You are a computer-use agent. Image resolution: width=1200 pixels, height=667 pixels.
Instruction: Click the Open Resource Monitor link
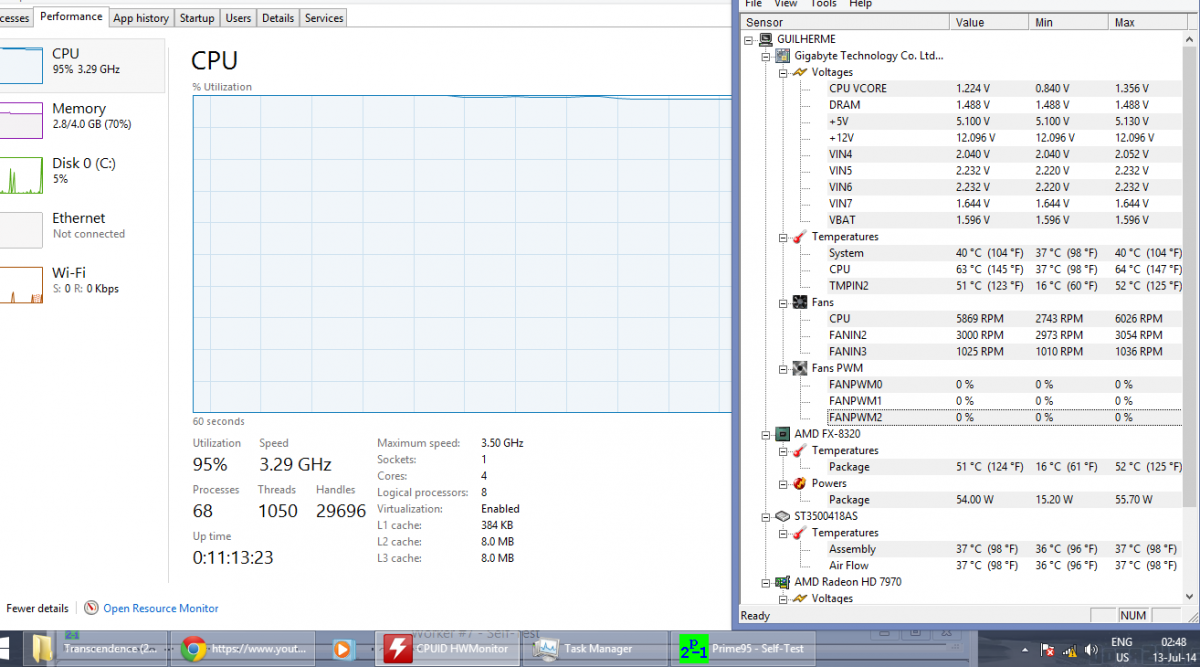click(161, 608)
